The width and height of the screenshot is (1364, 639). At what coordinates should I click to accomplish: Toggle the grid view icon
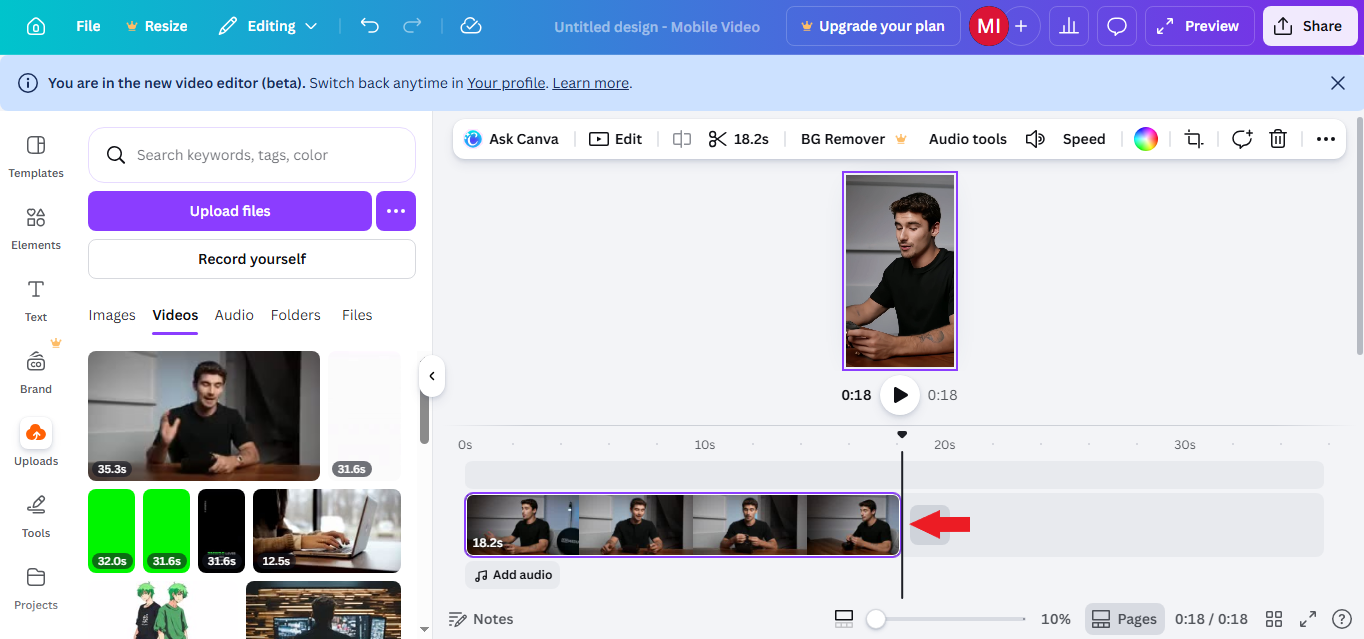coord(1274,619)
